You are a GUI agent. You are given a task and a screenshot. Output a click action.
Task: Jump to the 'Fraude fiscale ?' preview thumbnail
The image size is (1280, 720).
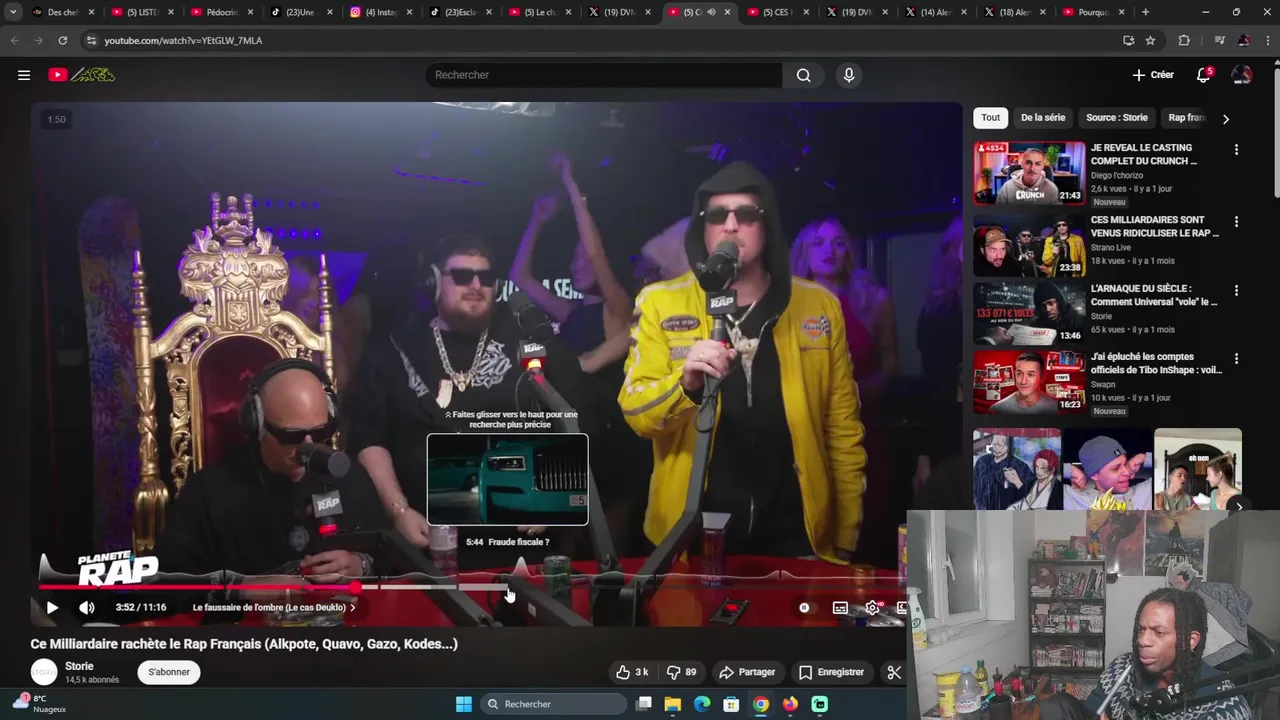pyautogui.click(x=508, y=479)
